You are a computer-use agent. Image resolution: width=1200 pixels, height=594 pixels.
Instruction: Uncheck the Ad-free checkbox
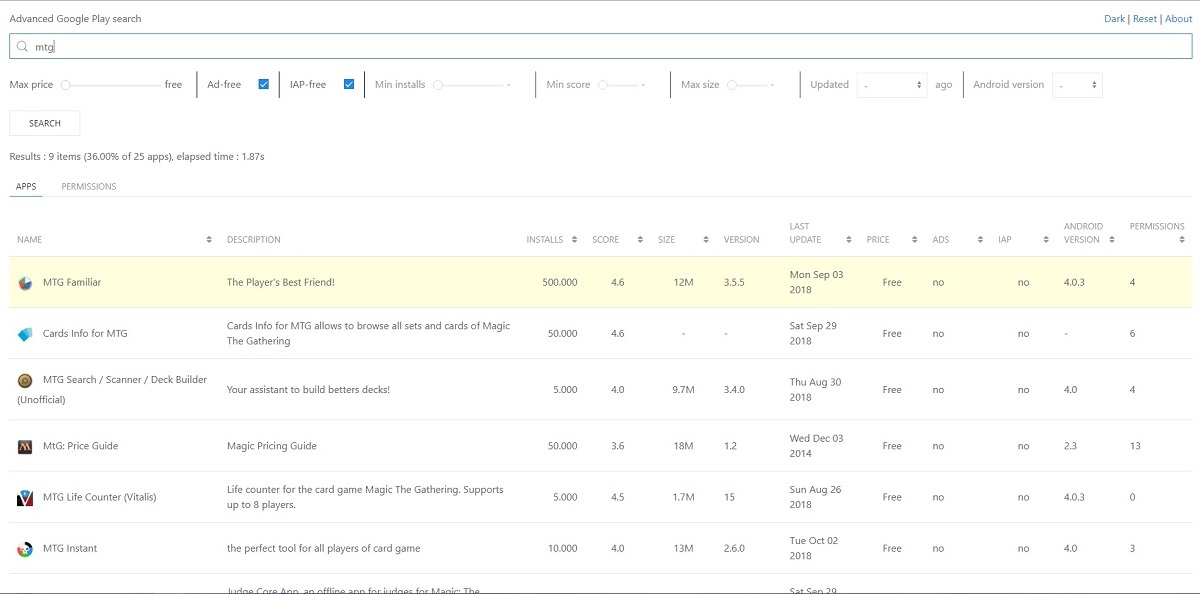[x=264, y=84]
